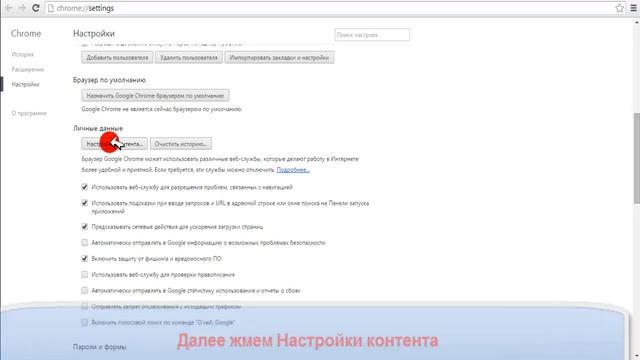Click the Браузер по умолчанию heading

pyautogui.click(x=109, y=80)
